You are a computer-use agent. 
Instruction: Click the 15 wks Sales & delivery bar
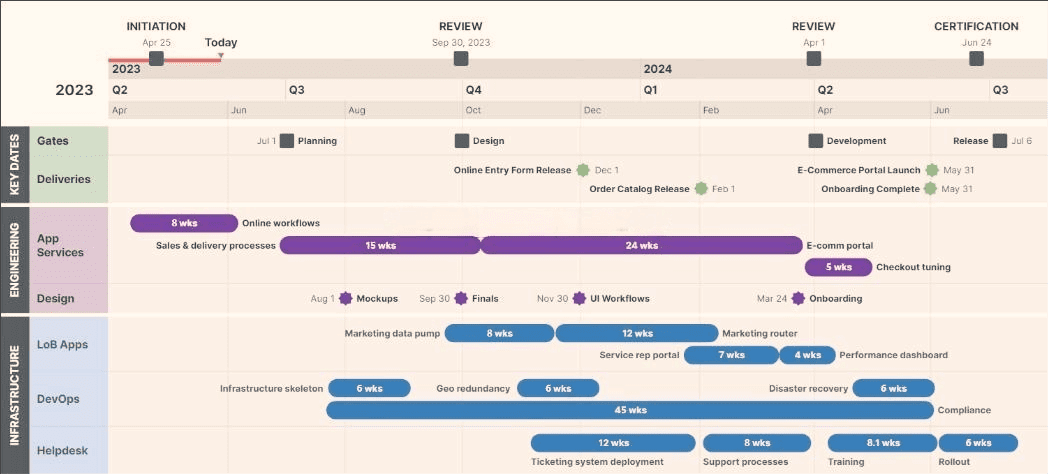380,245
